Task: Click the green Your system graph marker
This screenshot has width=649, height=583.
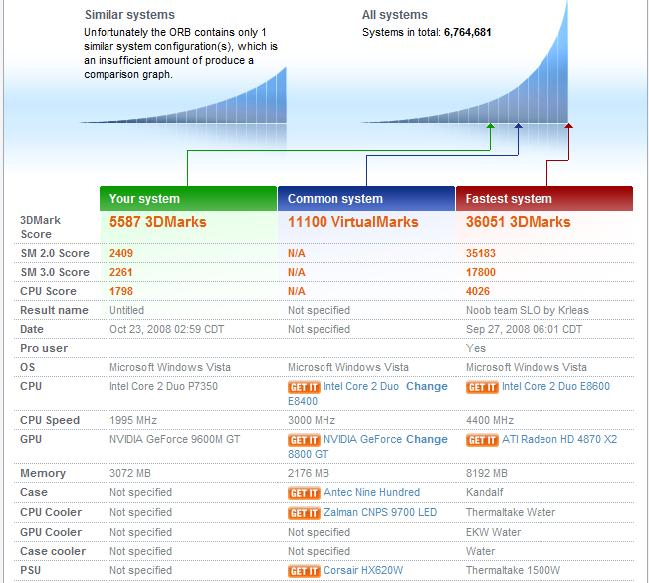Action: click(x=490, y=125)
